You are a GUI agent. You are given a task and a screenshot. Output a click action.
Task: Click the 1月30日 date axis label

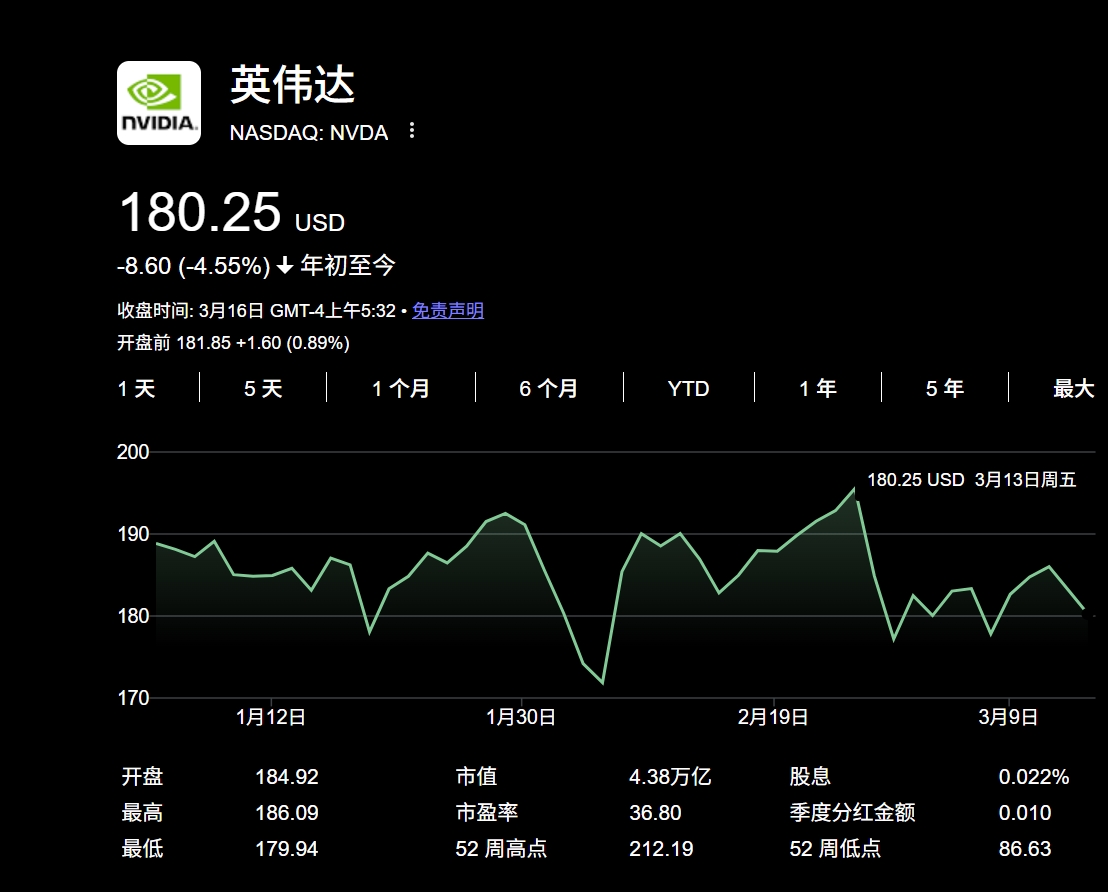(520, 717)
